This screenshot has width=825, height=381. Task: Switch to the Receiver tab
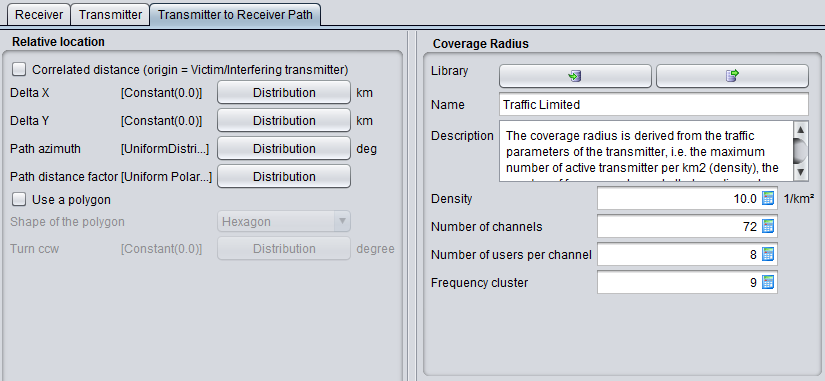39,14
